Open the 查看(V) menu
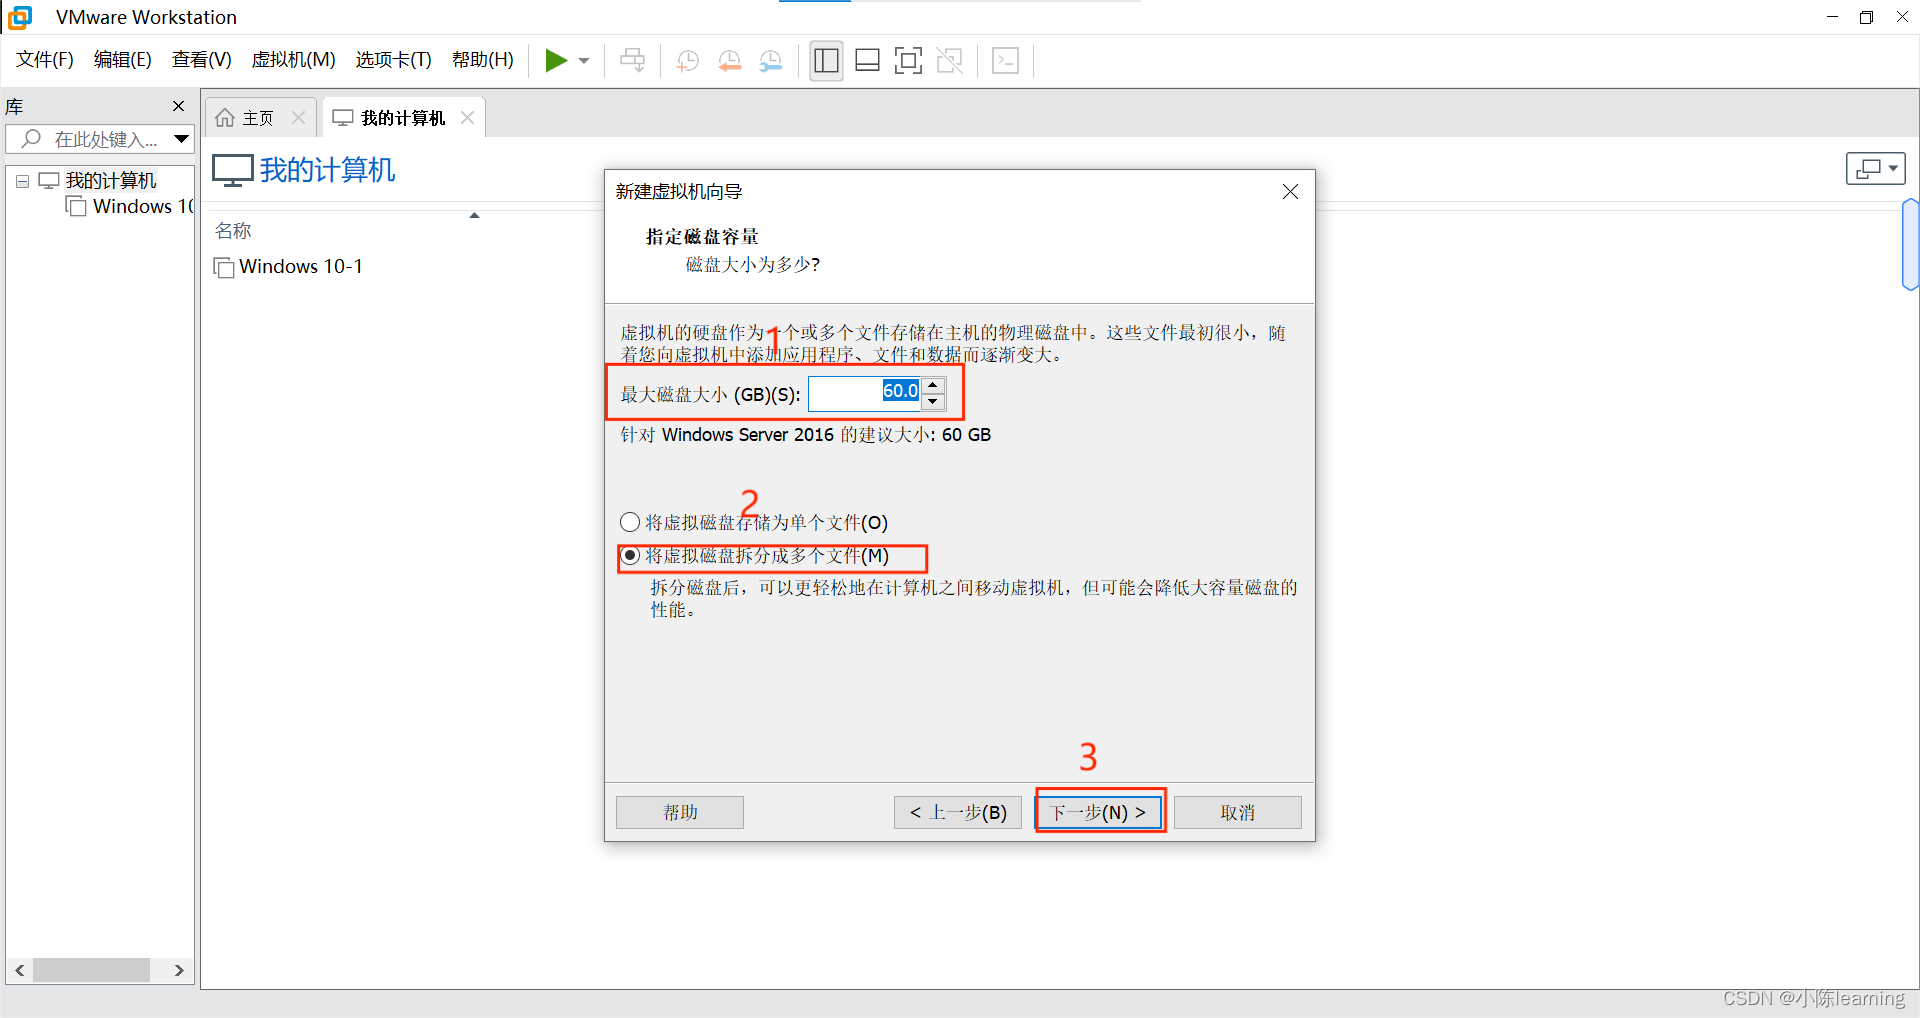 click(201, 60)
